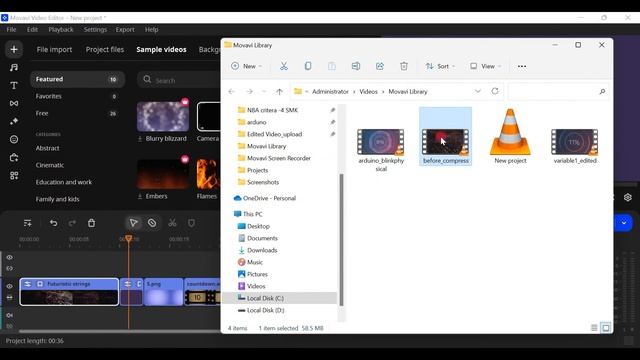This screenshot has width=640, height=360.
Task: Toggle video track eye visibility icon
Action: (x=9, y=287)
